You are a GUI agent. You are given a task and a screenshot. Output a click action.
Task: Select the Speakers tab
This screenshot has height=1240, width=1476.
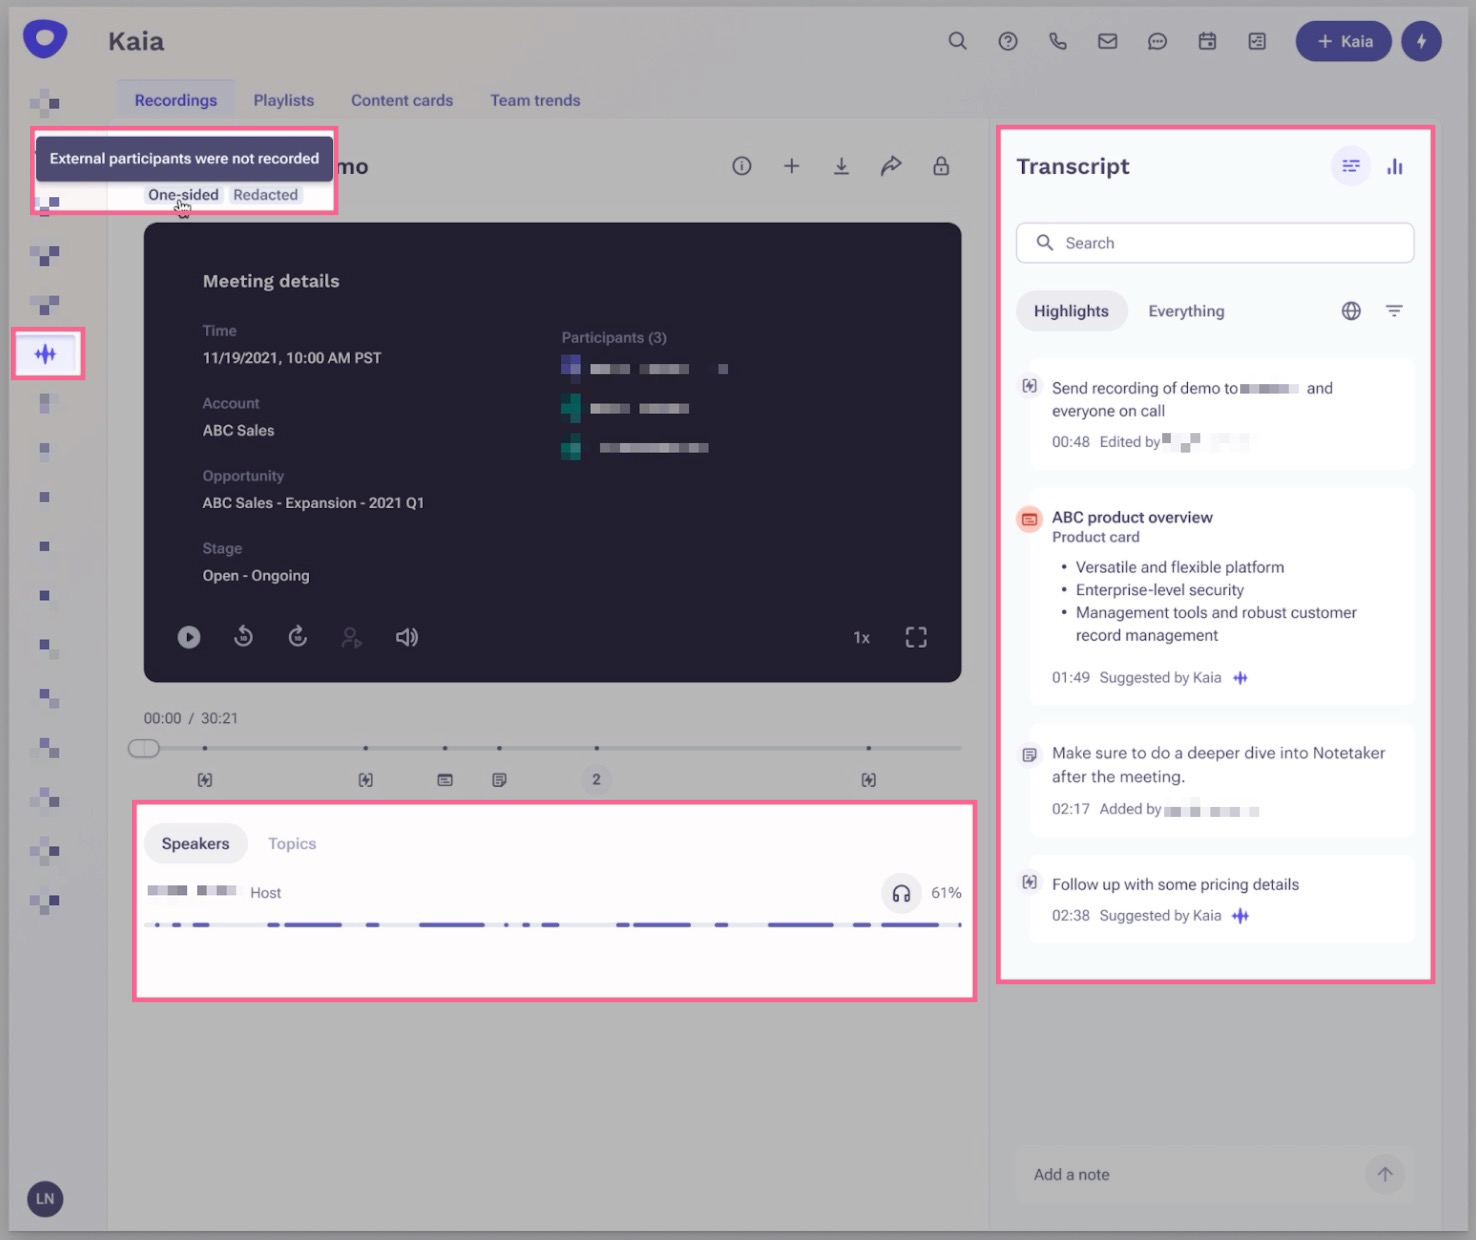(x=196, y=844)
